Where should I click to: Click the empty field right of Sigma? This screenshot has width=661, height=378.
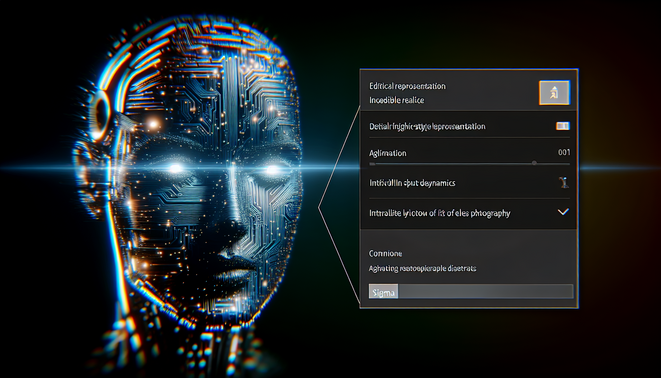coord(485,292)
